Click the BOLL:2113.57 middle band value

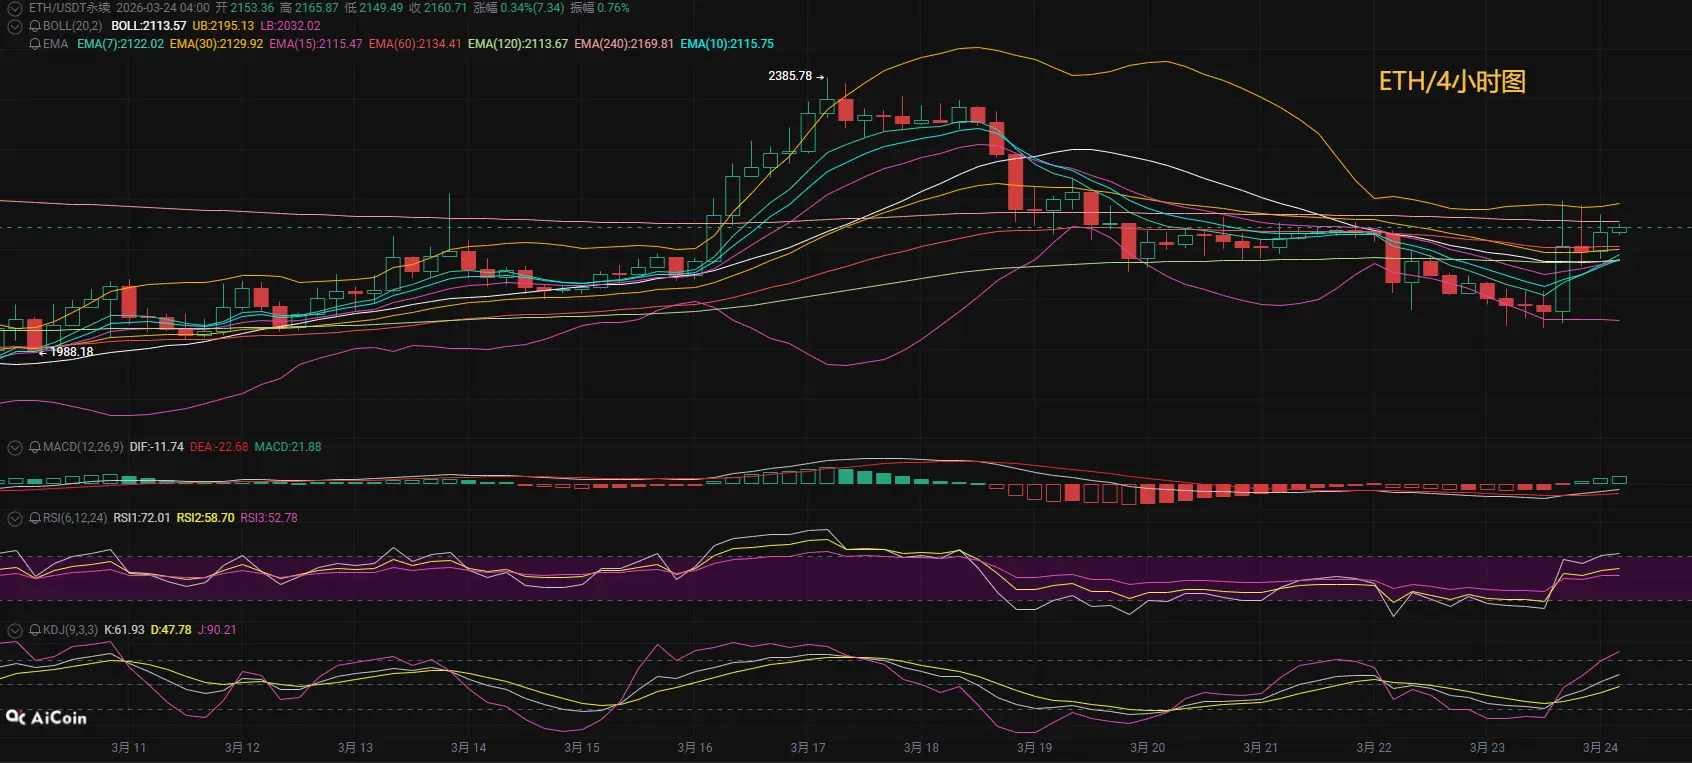[x=149, y=26]
